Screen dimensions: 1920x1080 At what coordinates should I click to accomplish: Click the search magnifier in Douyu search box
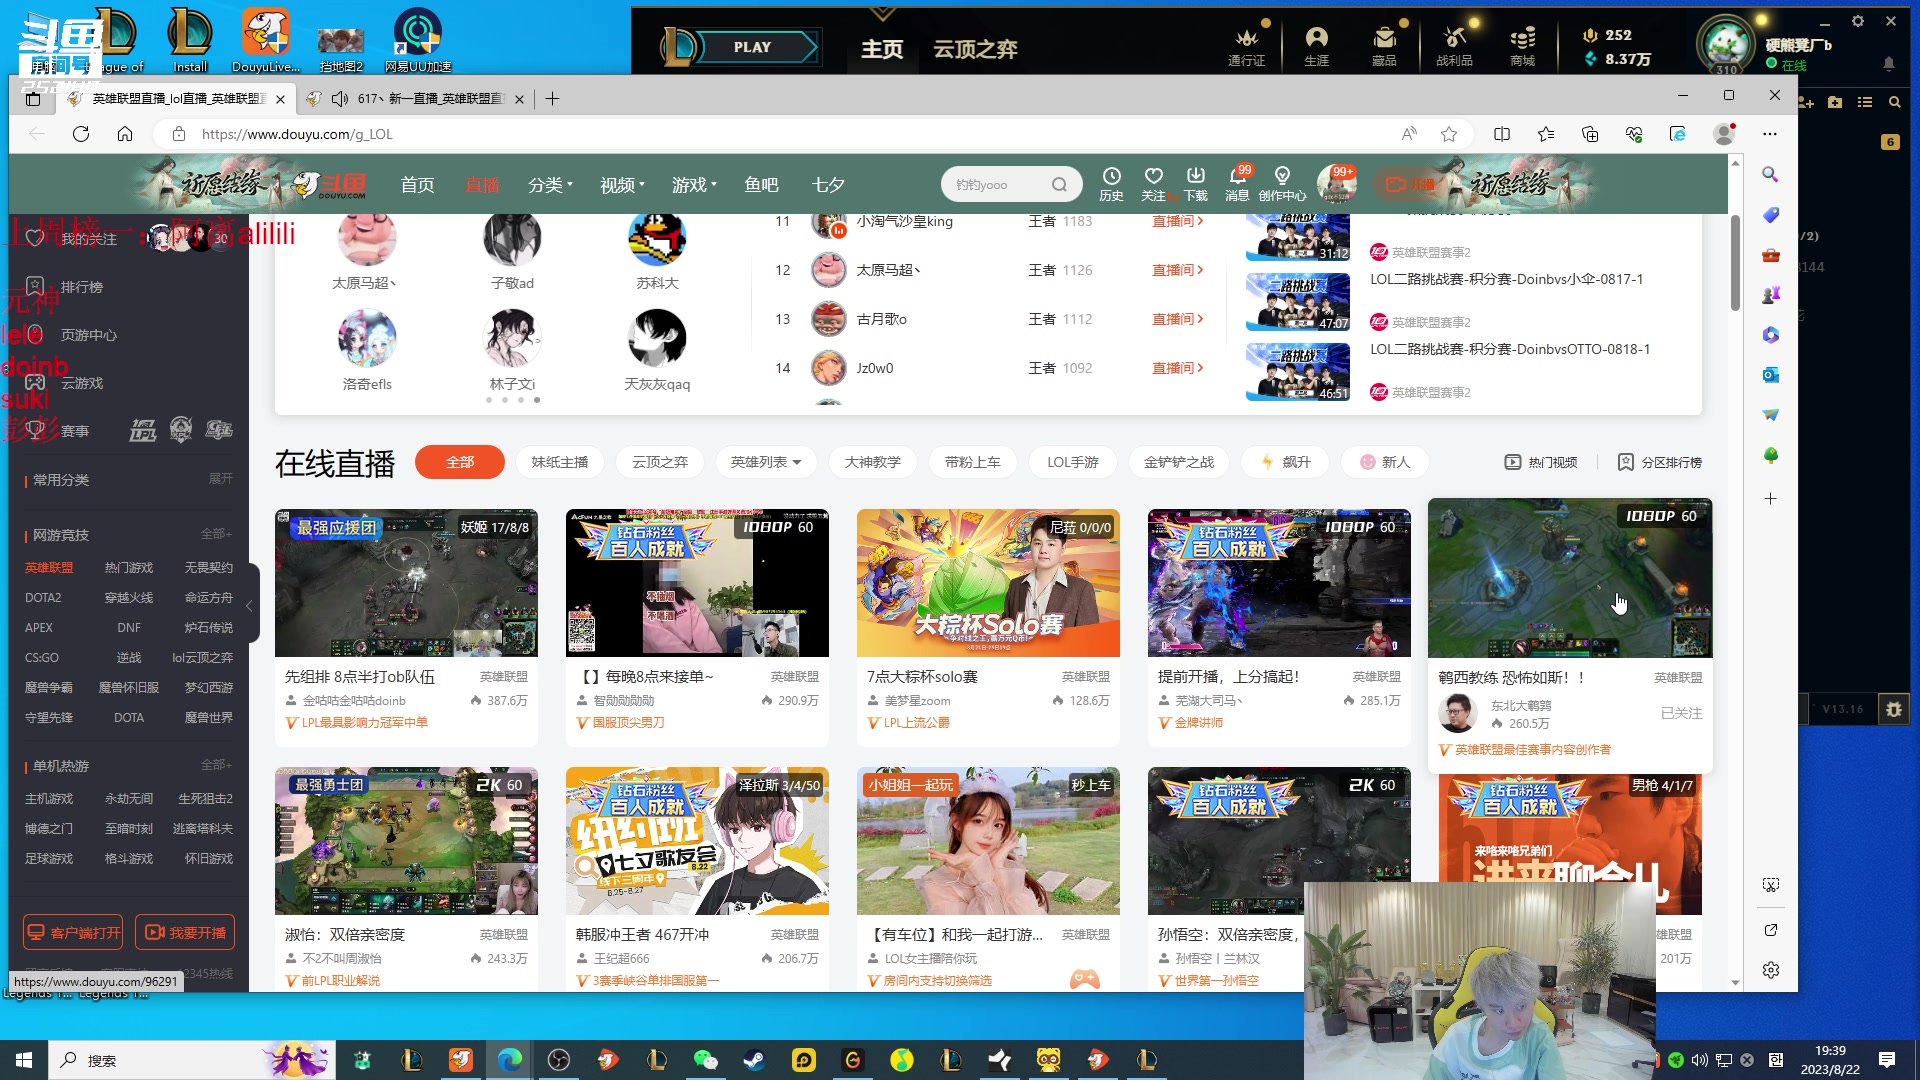point(1059,185)
